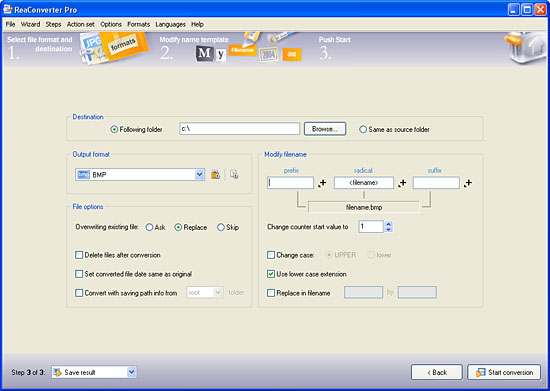Click the Back button

click(x=437, y=372)
